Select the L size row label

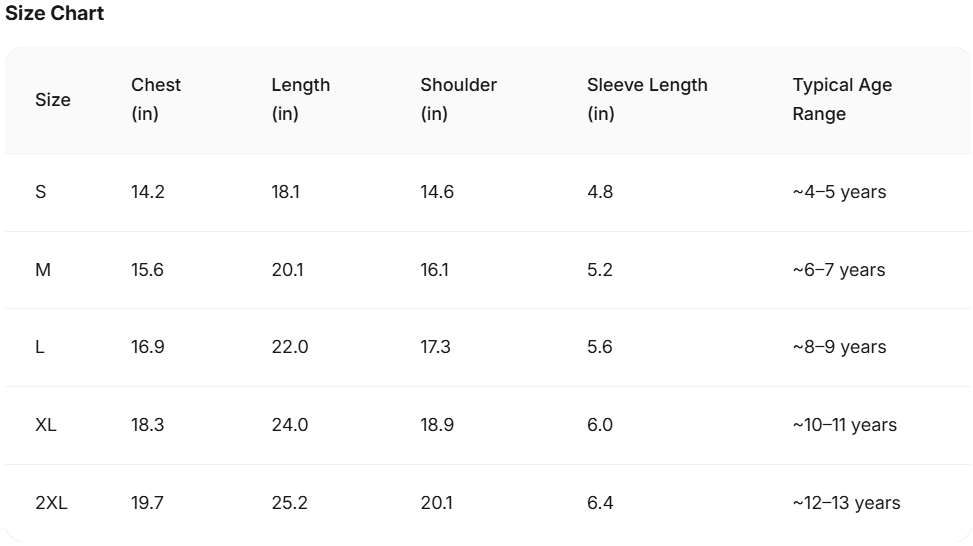click(x=40, y=347)
